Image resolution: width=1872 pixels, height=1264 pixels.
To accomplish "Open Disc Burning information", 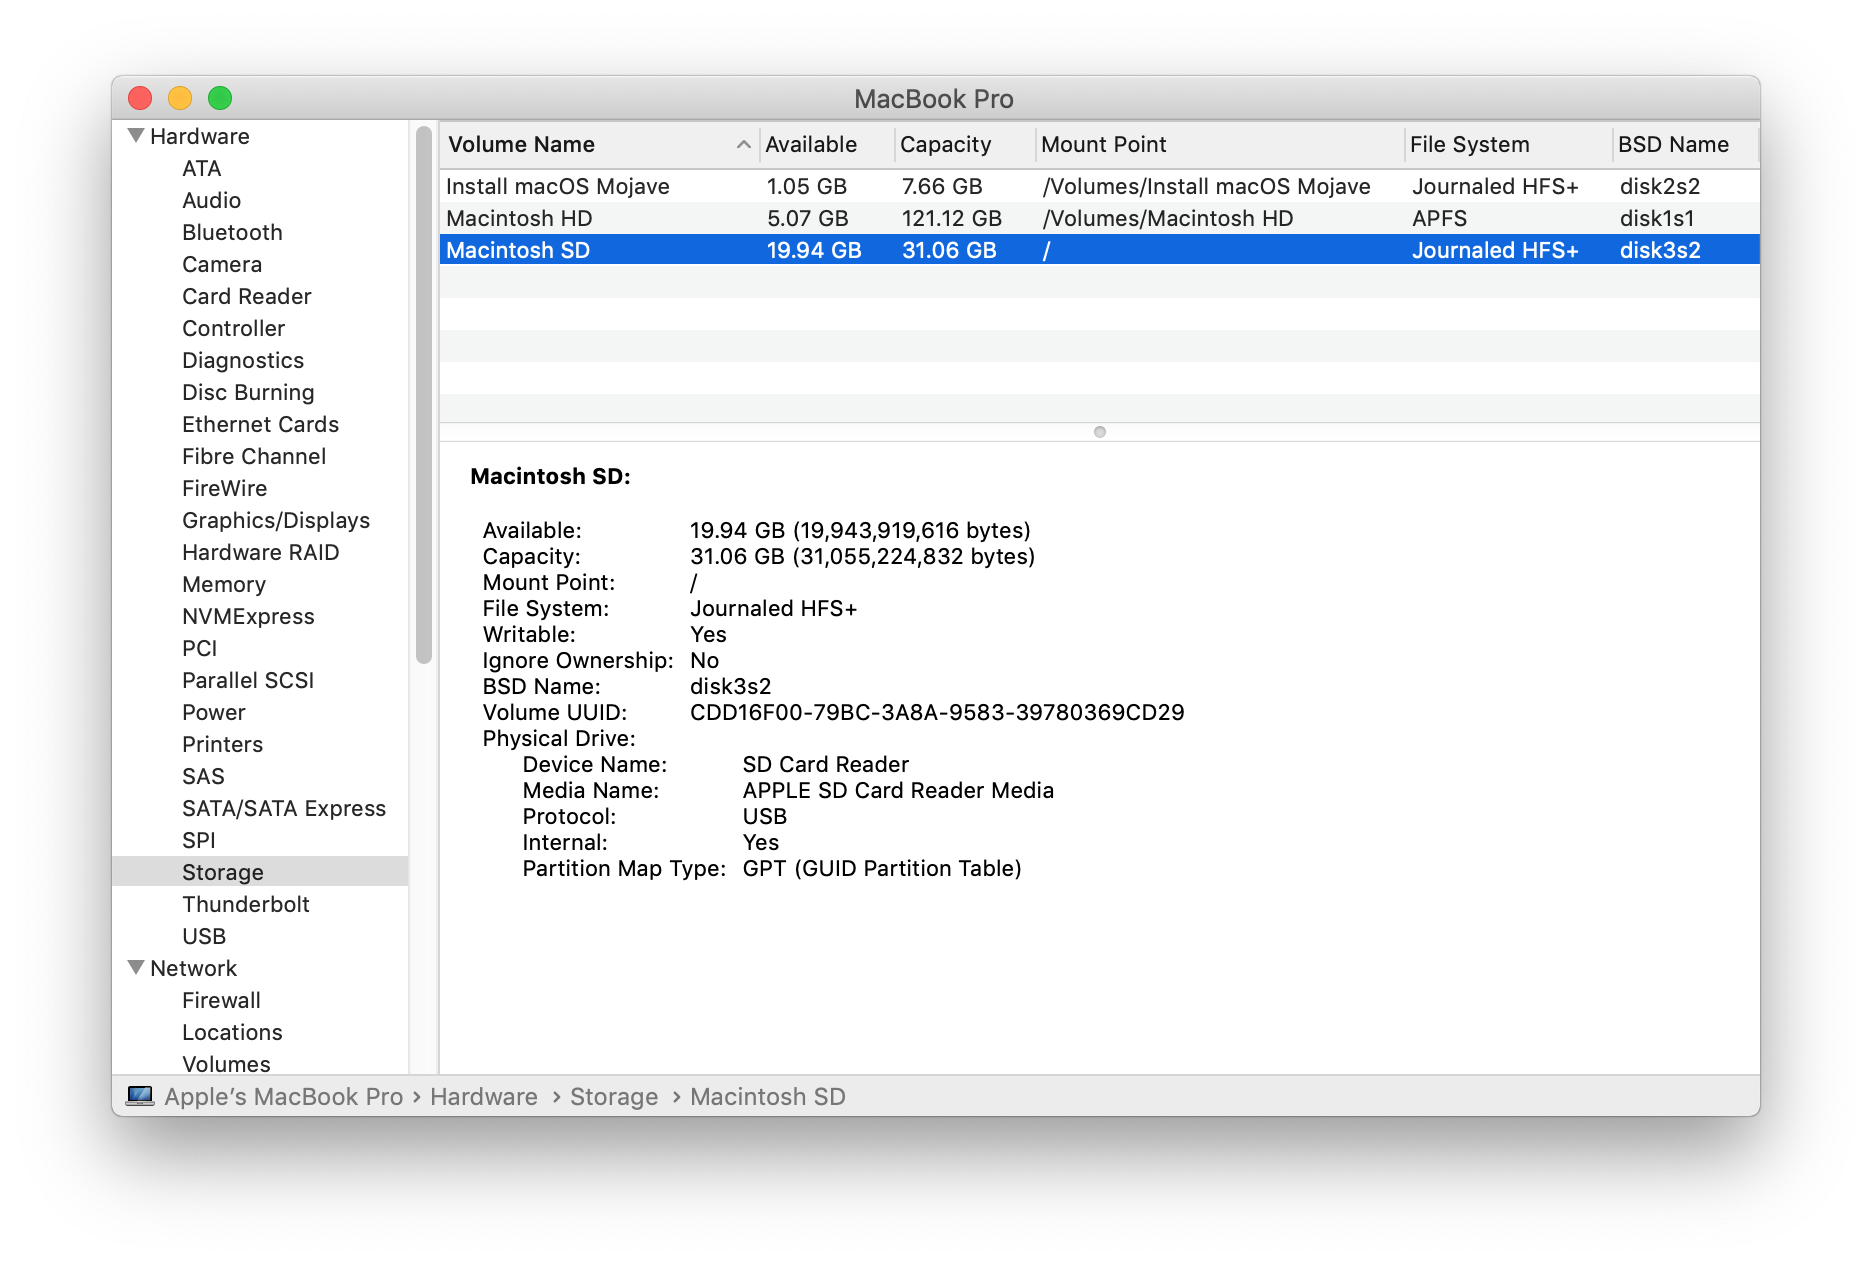I will 248,392.
